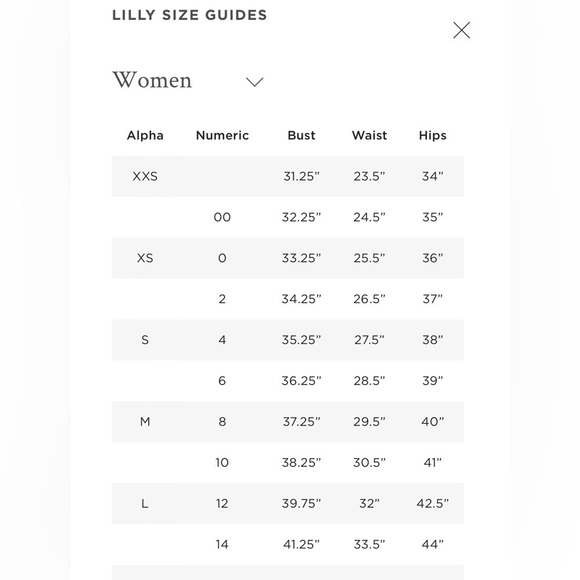Click the Hips column header

pos(432,135)
